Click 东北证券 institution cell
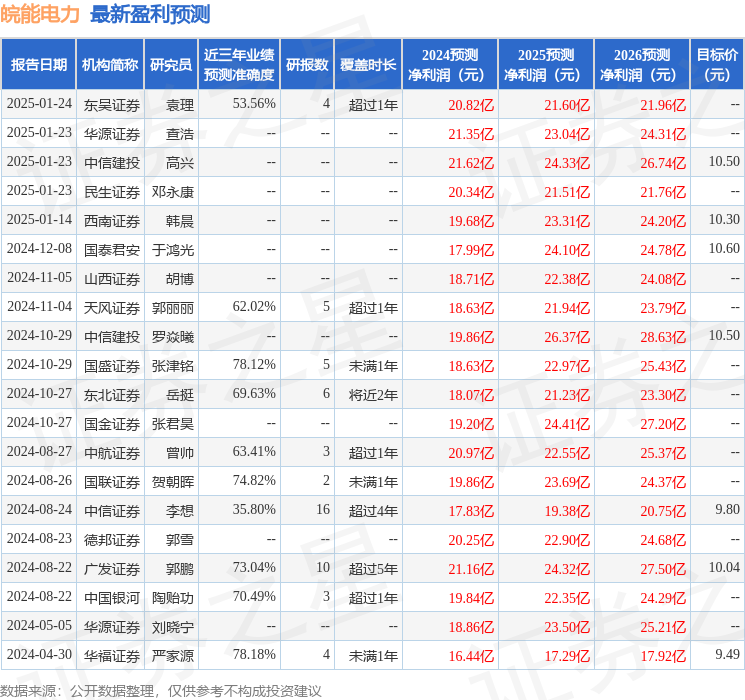 (x=112, y=395)
